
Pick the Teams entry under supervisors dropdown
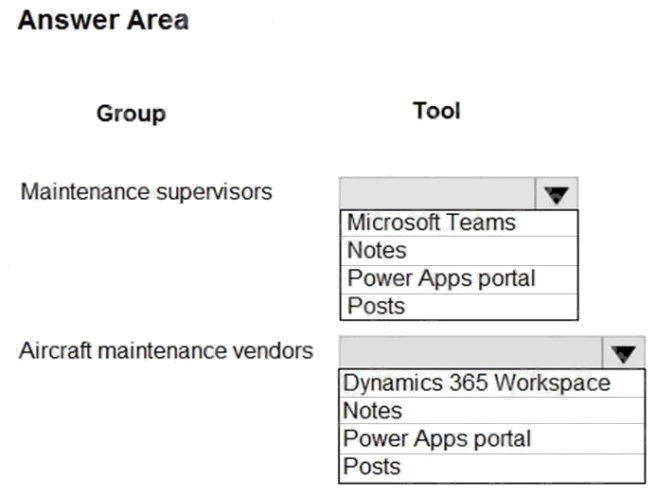[x=459, y=223]
